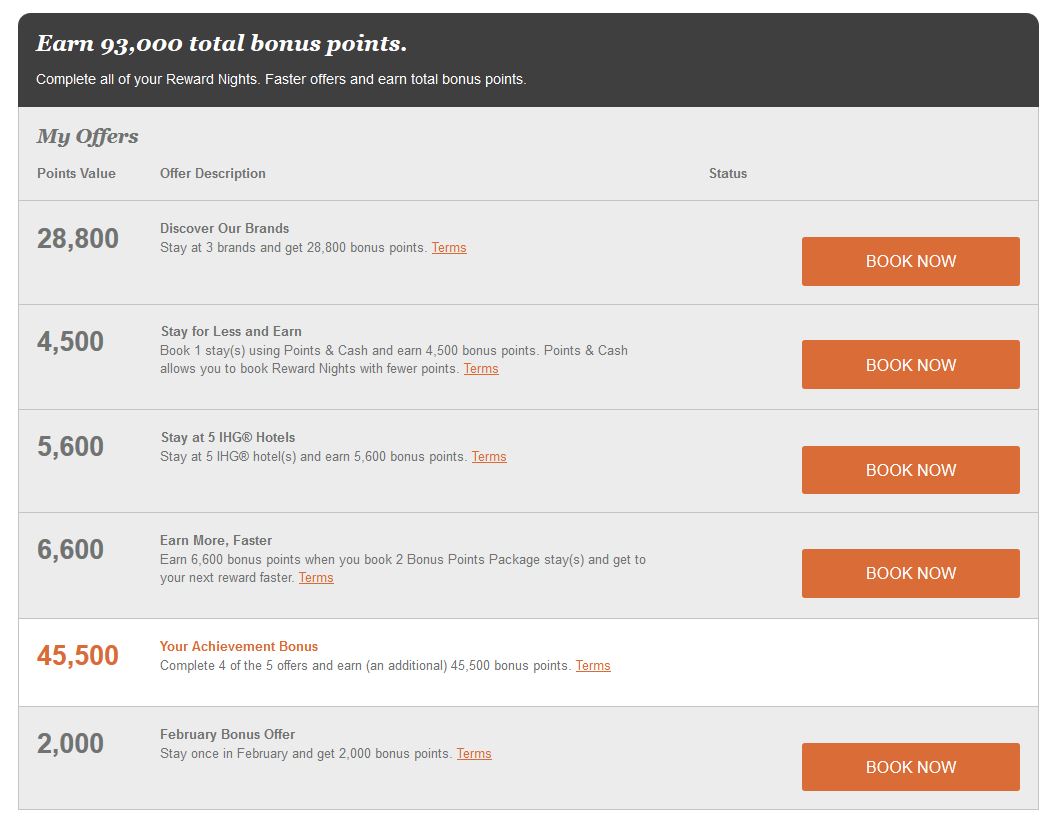
Task: Click the 28,800 points value
Action: (78, 239)
